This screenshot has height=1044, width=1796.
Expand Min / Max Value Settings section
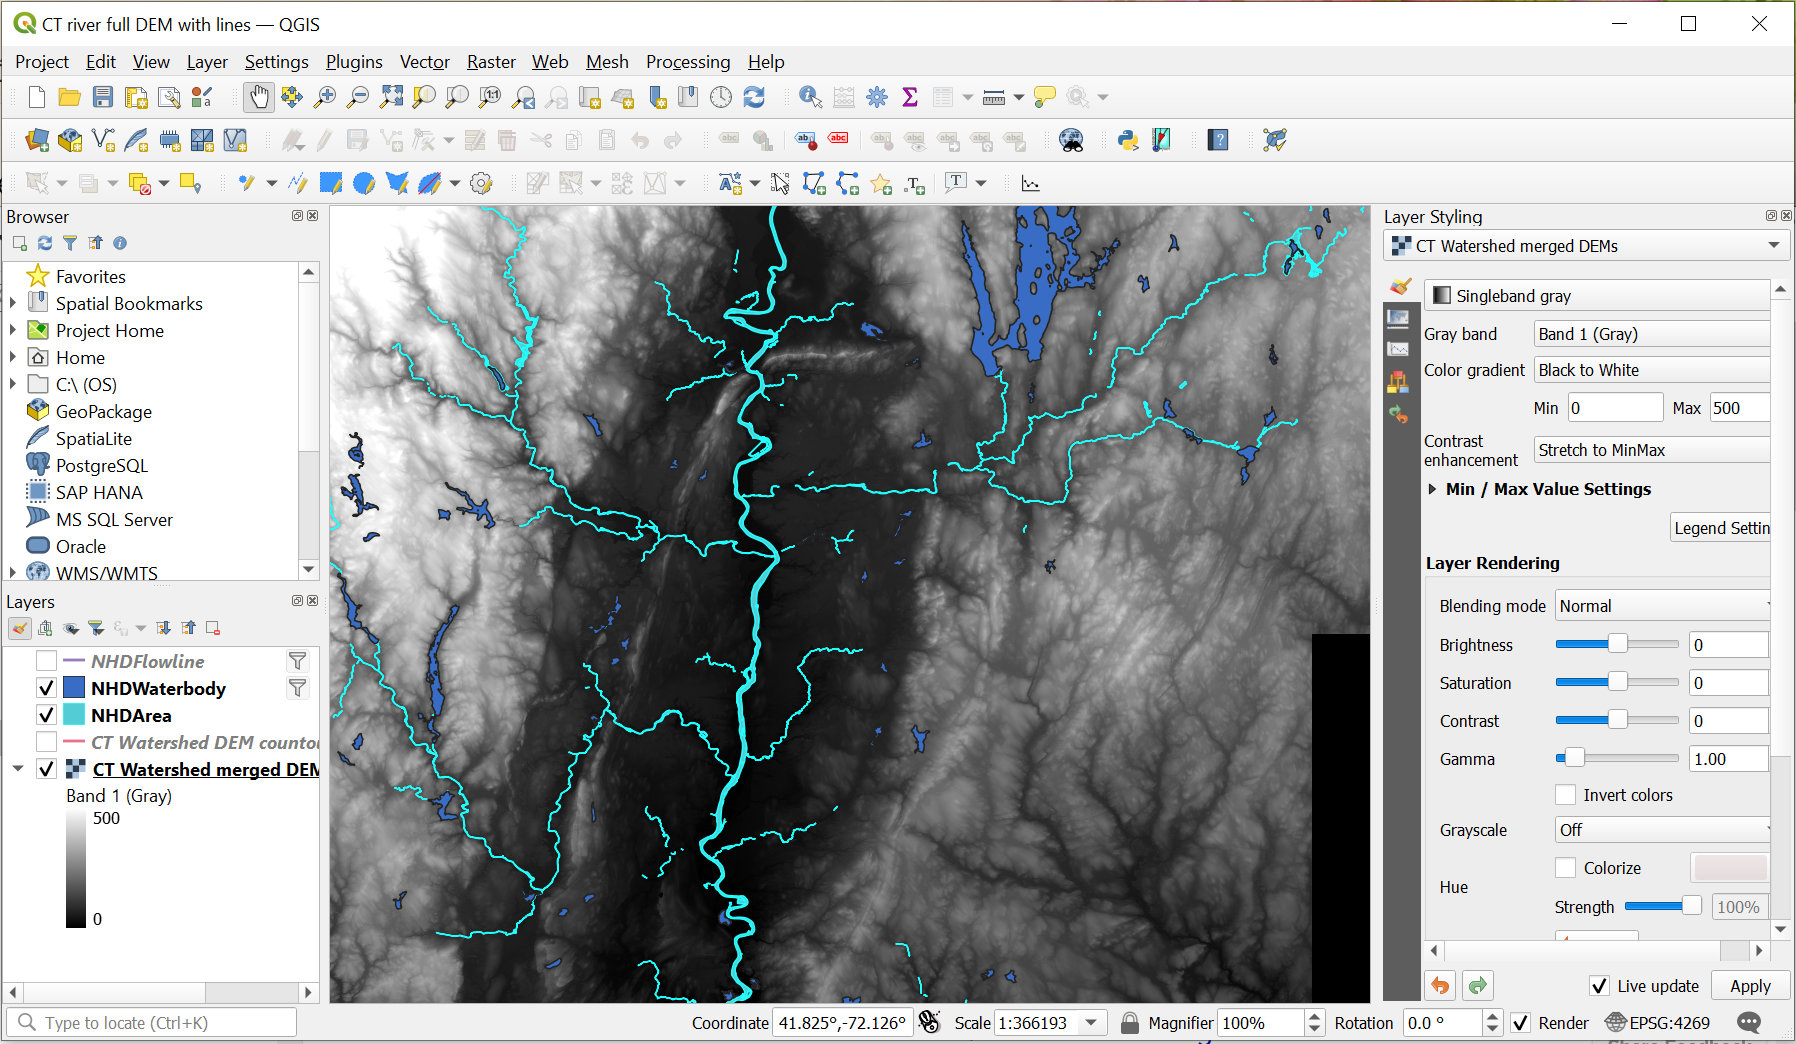1433,489
